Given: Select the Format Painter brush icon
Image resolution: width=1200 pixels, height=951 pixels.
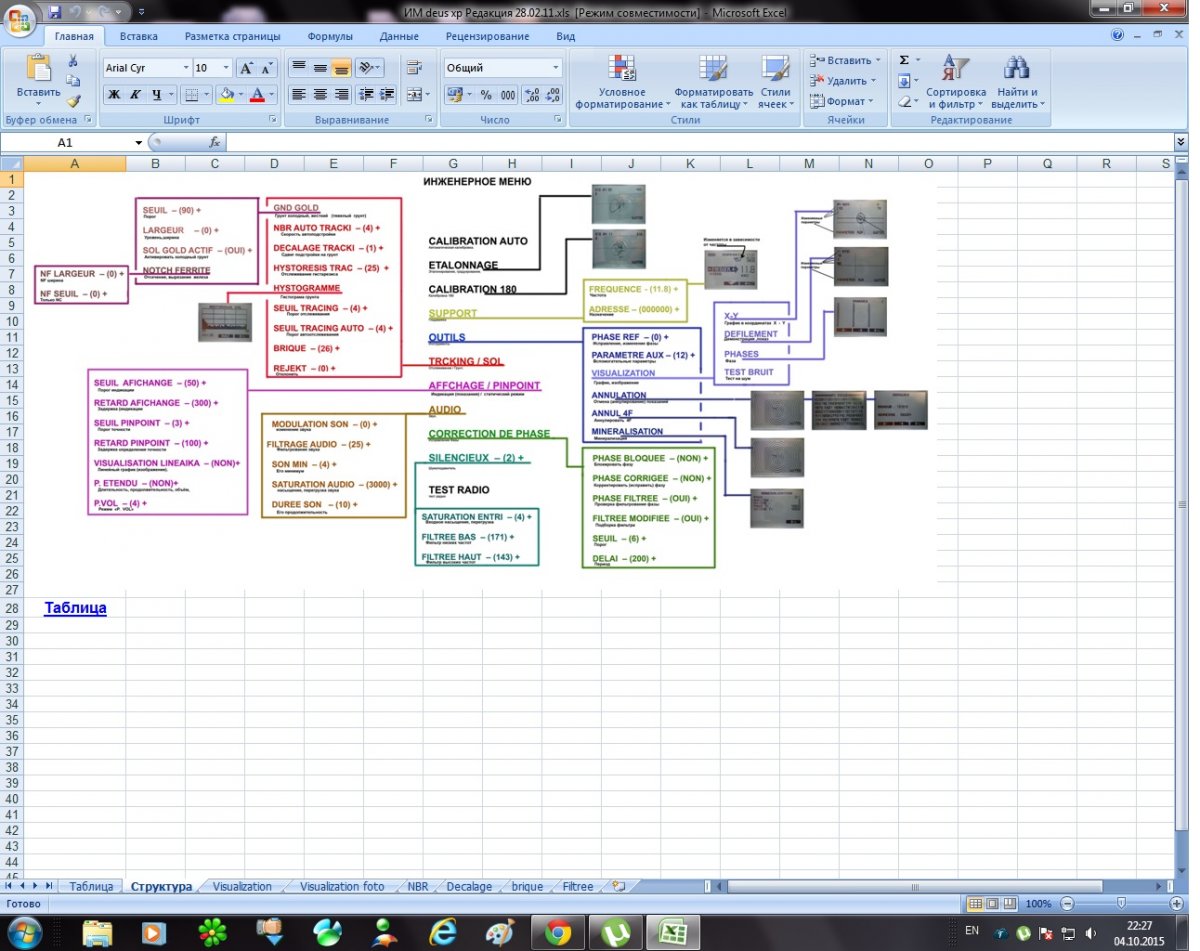Looking at the screenshot, I should pyautogui.click(x=73, y=101).
